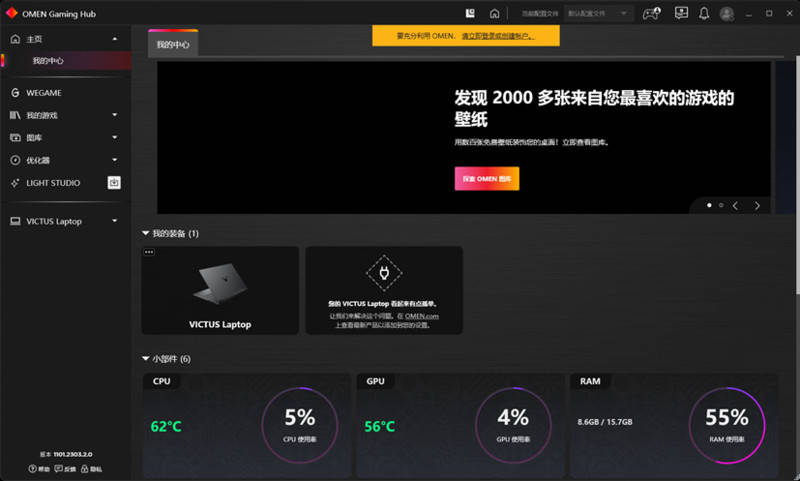800x481 pixels.
Task: Collapse the 小部件 (6) section
Action: pyautogui.click(x=146, y=359)
